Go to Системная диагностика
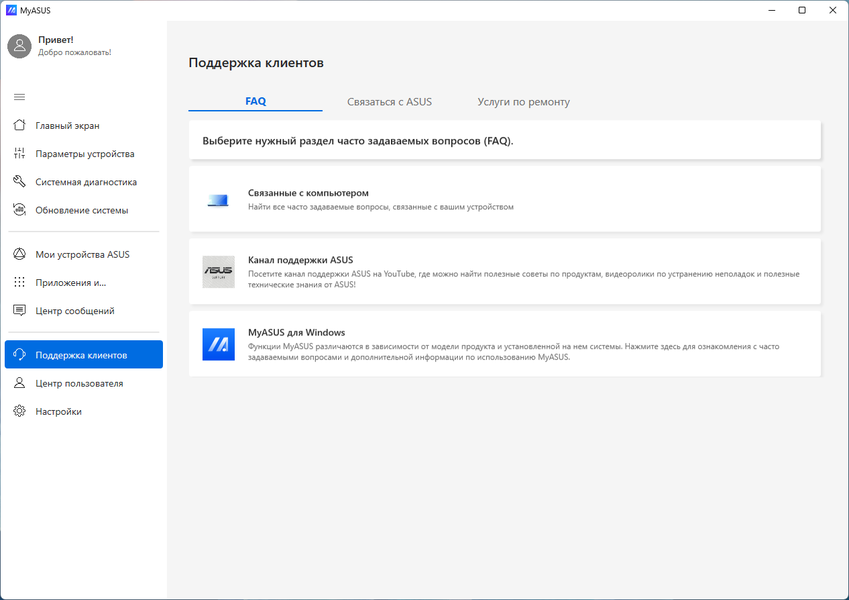849x600 pixels. [84, 182]
